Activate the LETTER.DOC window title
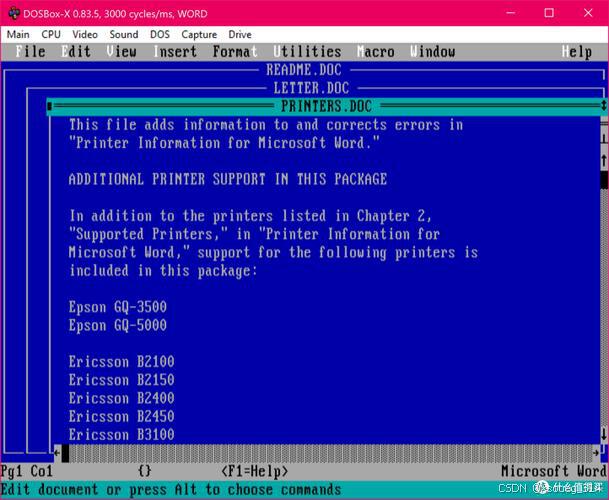This screenshot has width=609, height=500. (311, 88)
